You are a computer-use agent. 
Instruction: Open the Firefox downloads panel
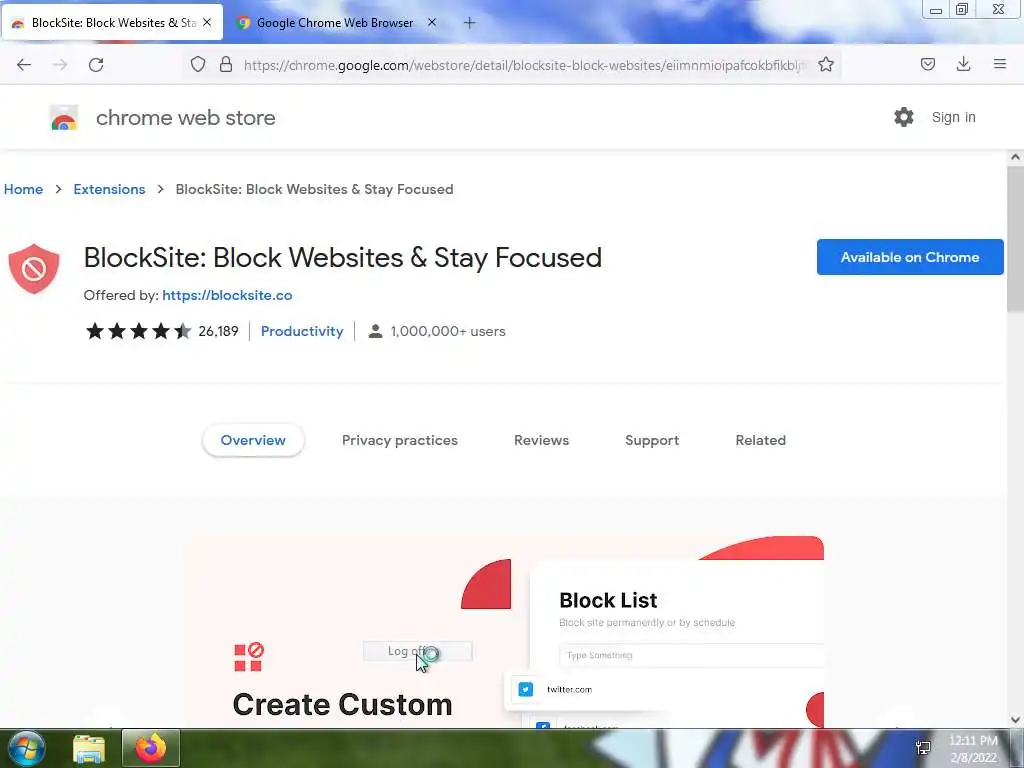click(x=963, y=64)
